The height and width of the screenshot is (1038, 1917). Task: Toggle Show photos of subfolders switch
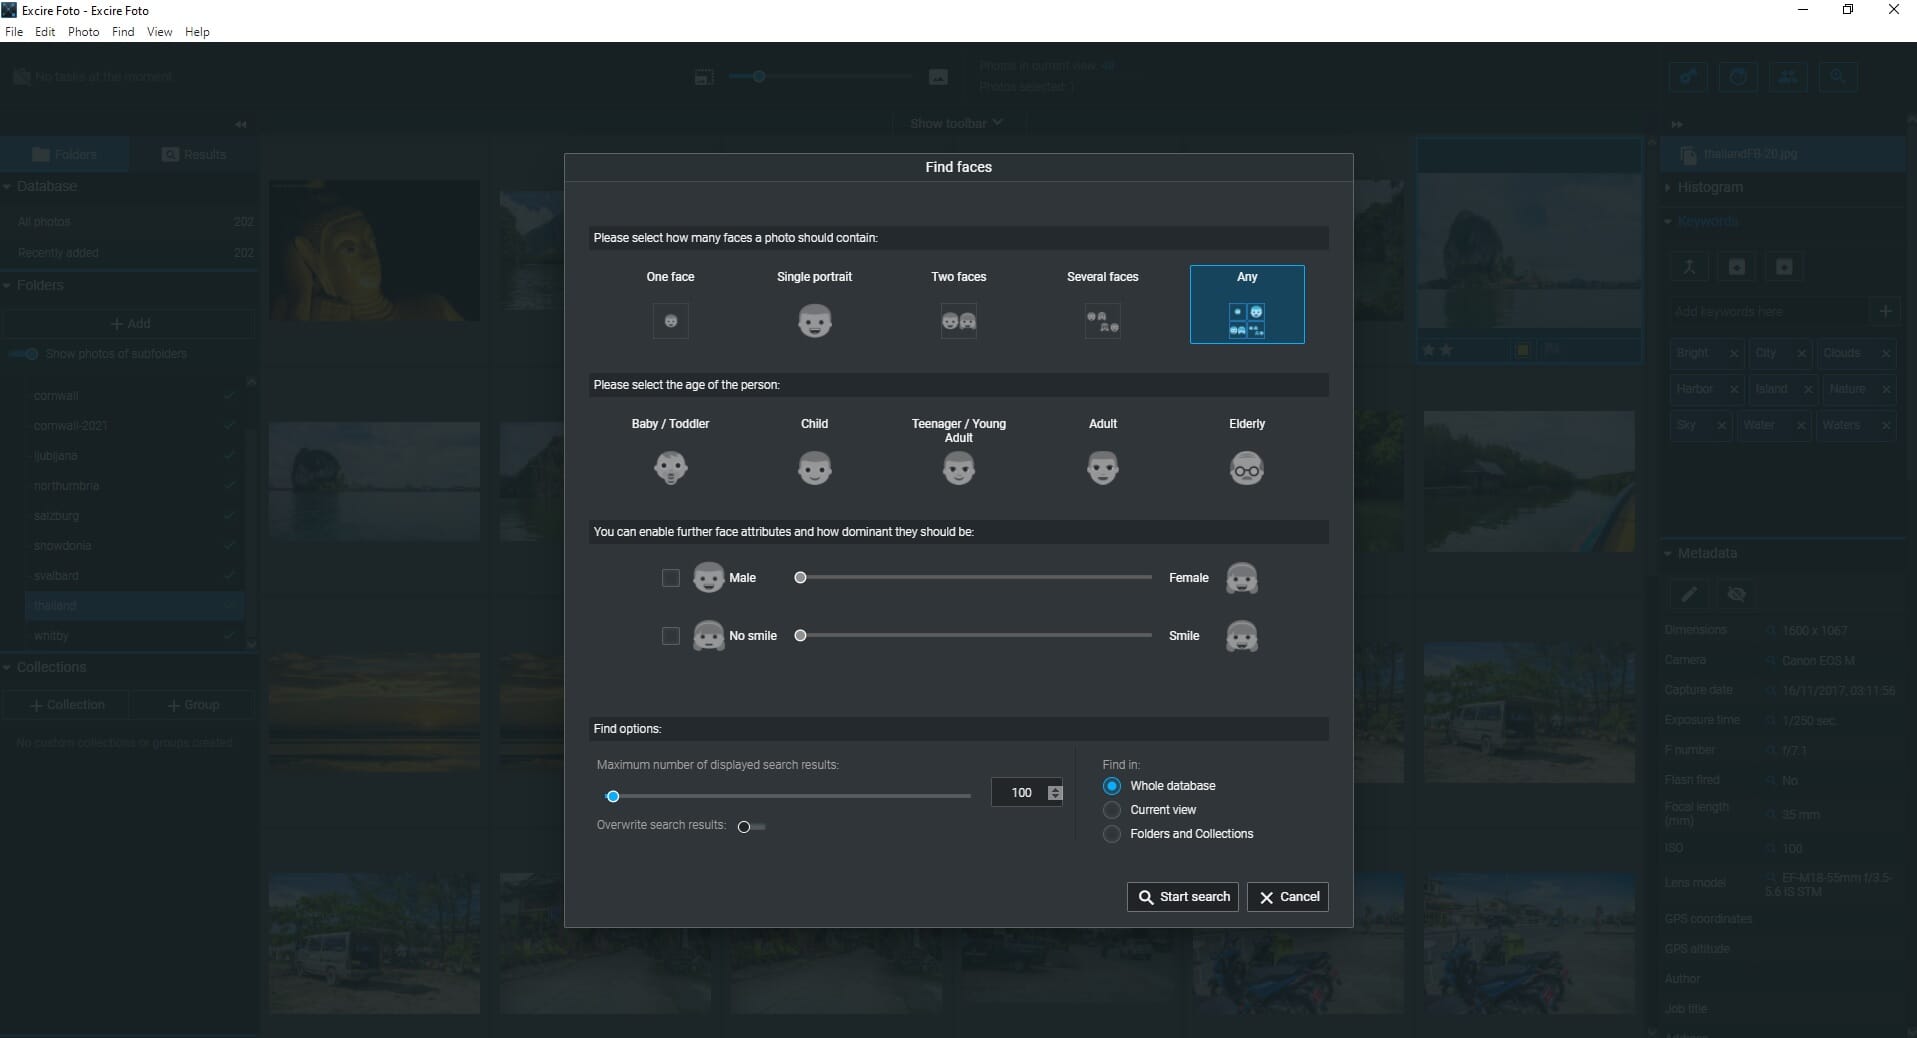point(24,354)
